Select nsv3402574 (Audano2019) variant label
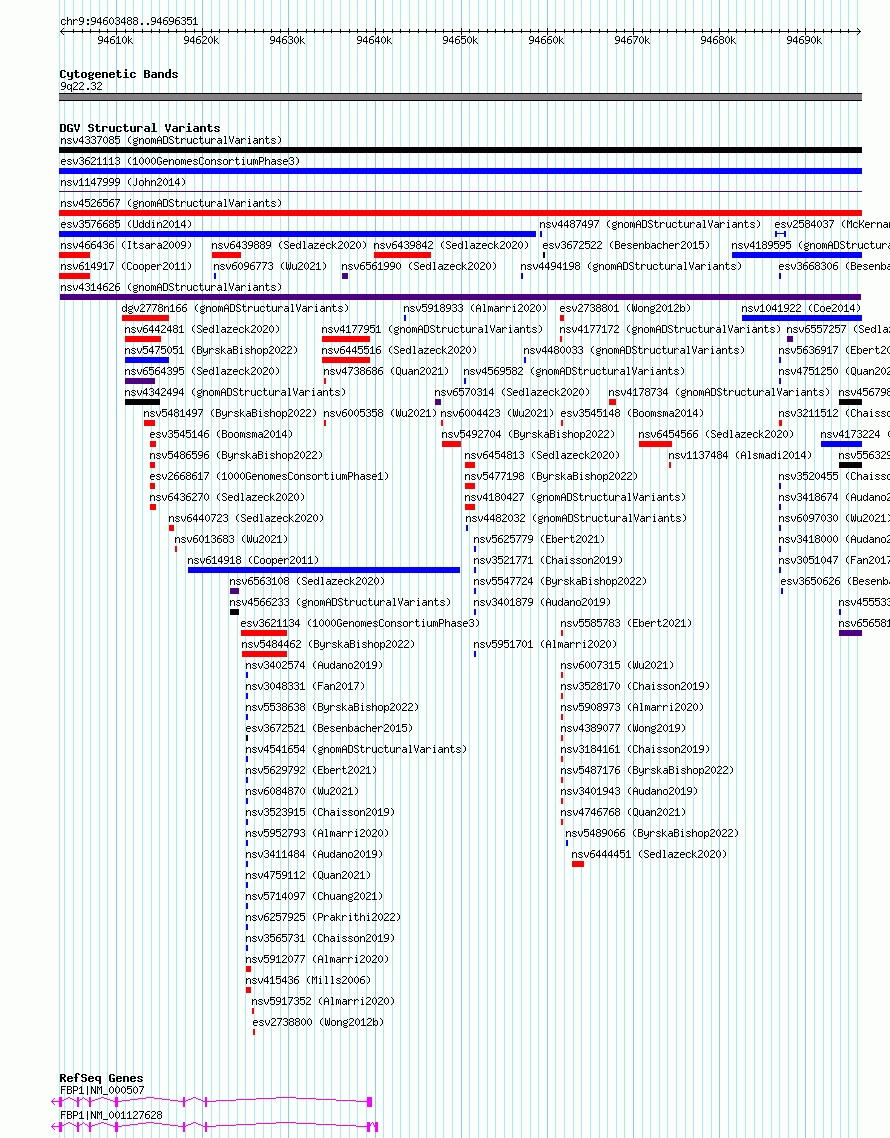Screen dimensions: 890x1138 pyautogui.click(x=314, y=666)
